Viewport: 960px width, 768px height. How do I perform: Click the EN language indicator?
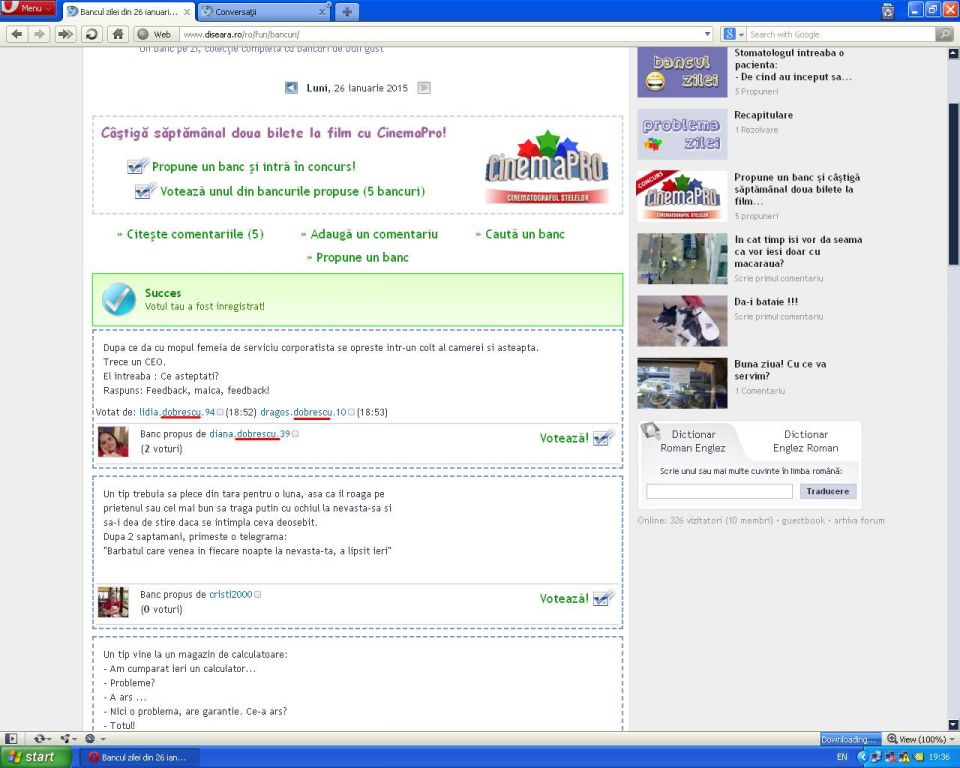(x=842, y=757)
